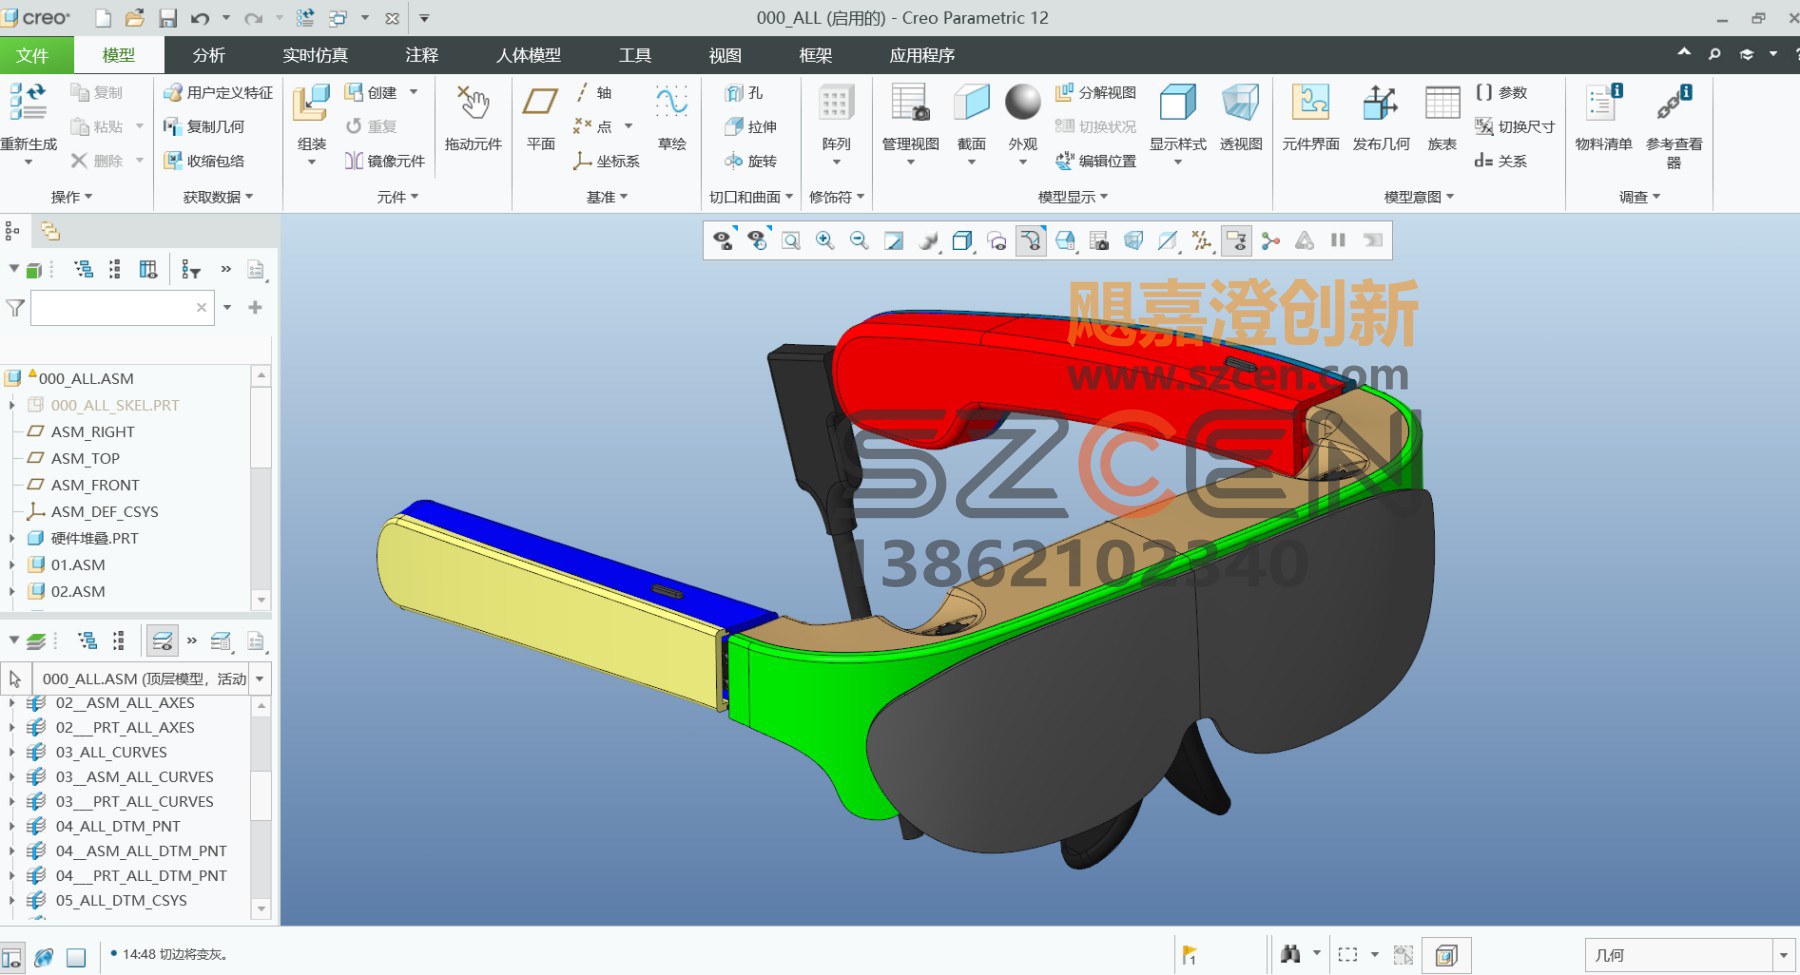Click the 镜像元件 button
This screenshot has height=975, width=1800.
(385, 161)
